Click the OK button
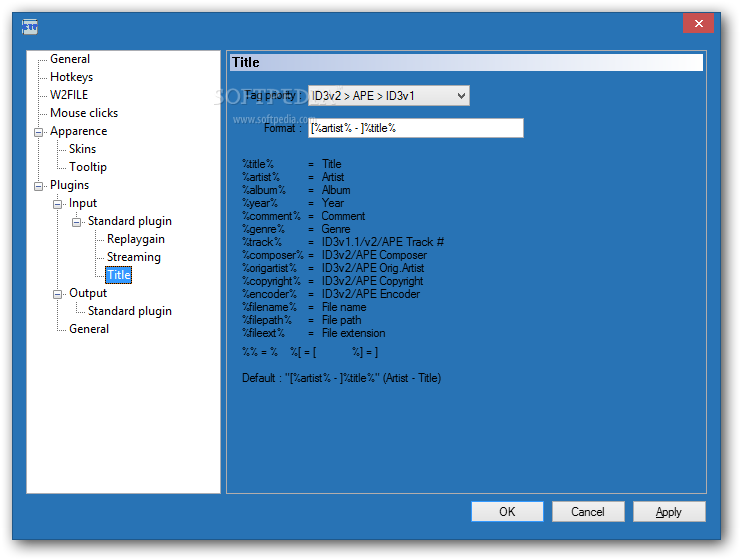This screenshot has height=560, width=741. click(x=507, y=512)
